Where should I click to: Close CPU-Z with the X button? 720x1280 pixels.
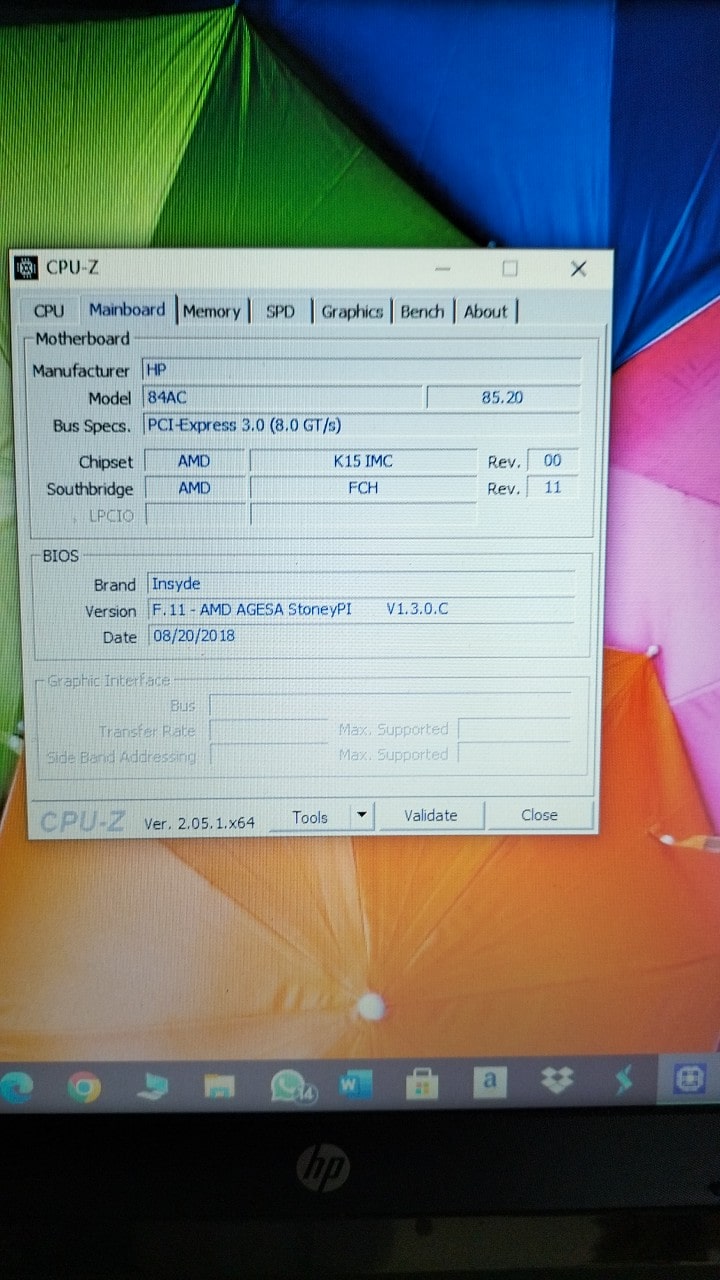point(578,269)
